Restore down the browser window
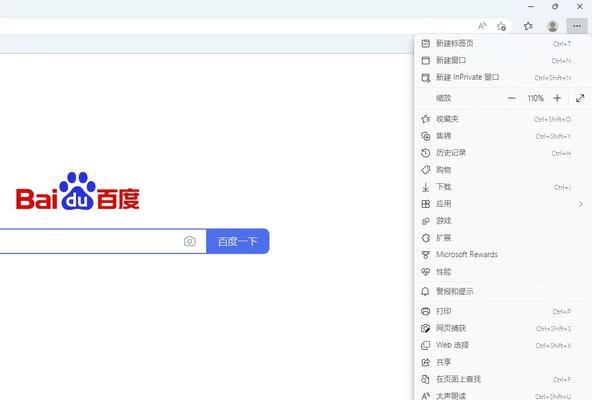 click(x=555, y=6)
